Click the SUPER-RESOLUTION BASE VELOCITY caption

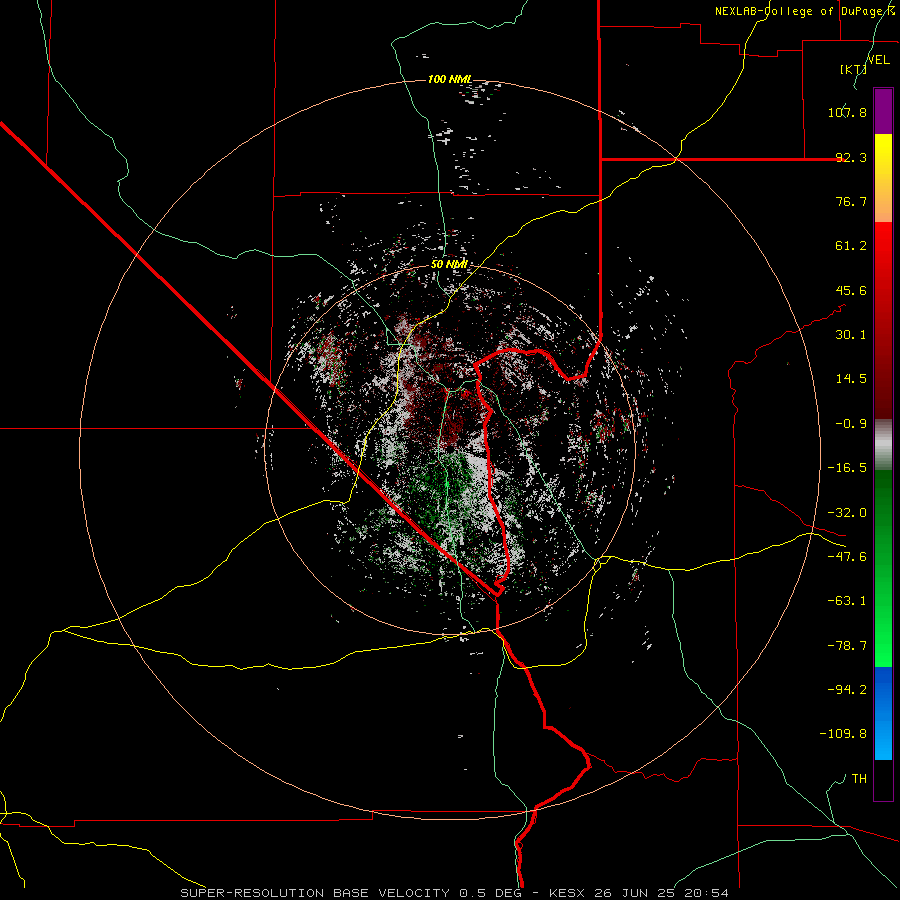coord(315,893)
